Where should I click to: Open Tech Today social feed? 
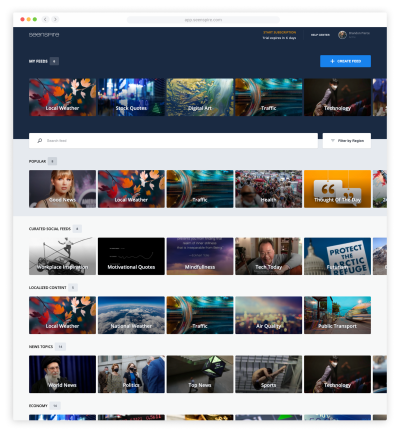pos(269,256)
